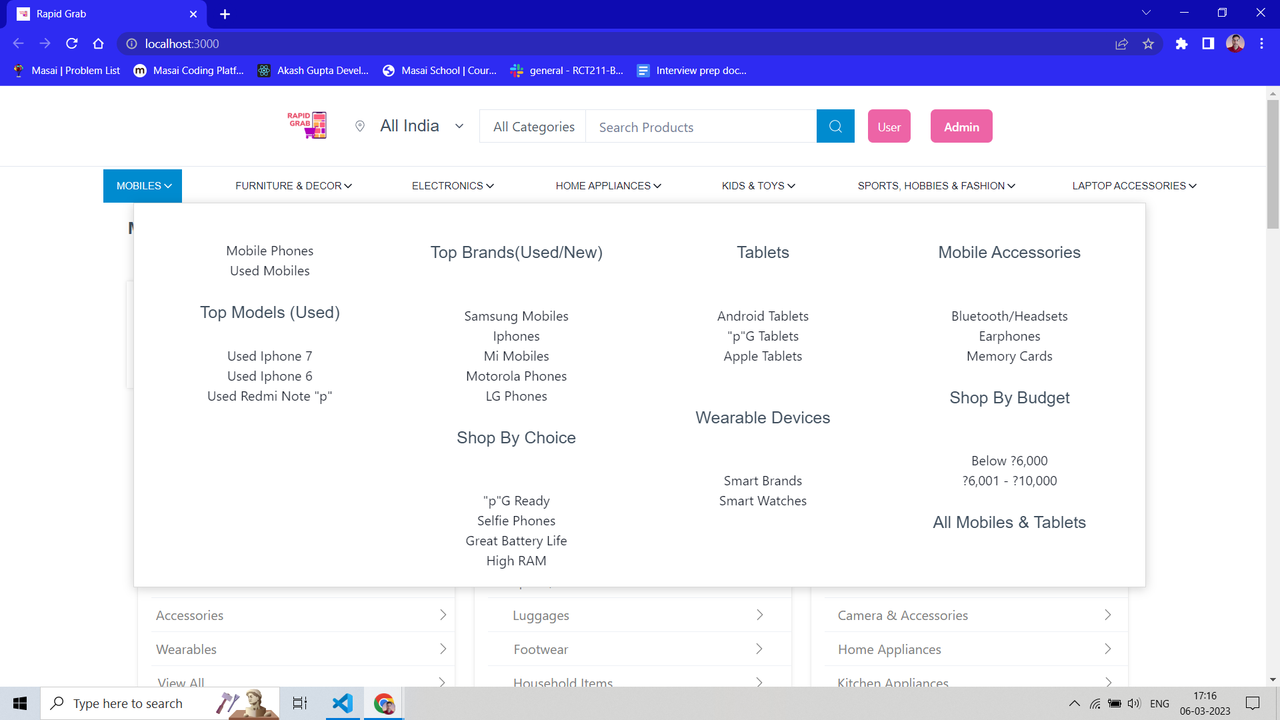Open Task View in the taskbar
The width and height of the screenshot is (1280, 720).
[299, 703]
